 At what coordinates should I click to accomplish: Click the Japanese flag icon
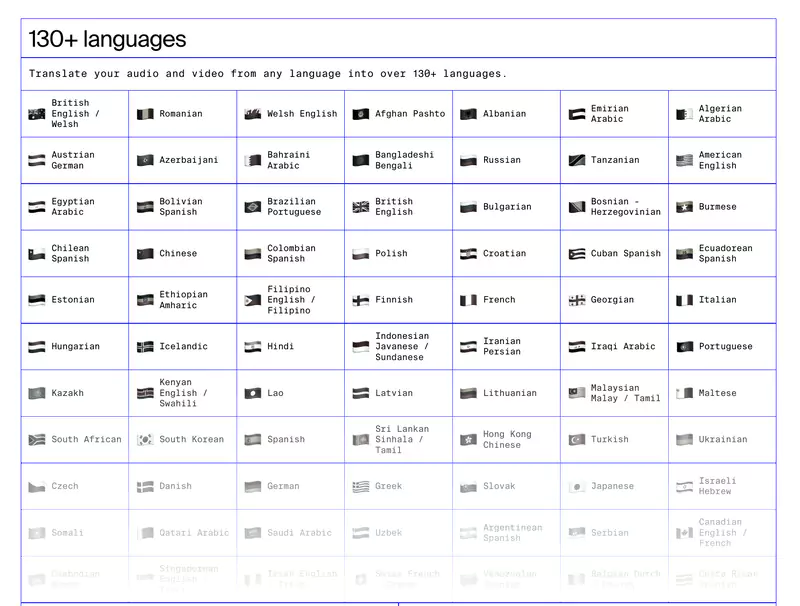tap(577, 486)
